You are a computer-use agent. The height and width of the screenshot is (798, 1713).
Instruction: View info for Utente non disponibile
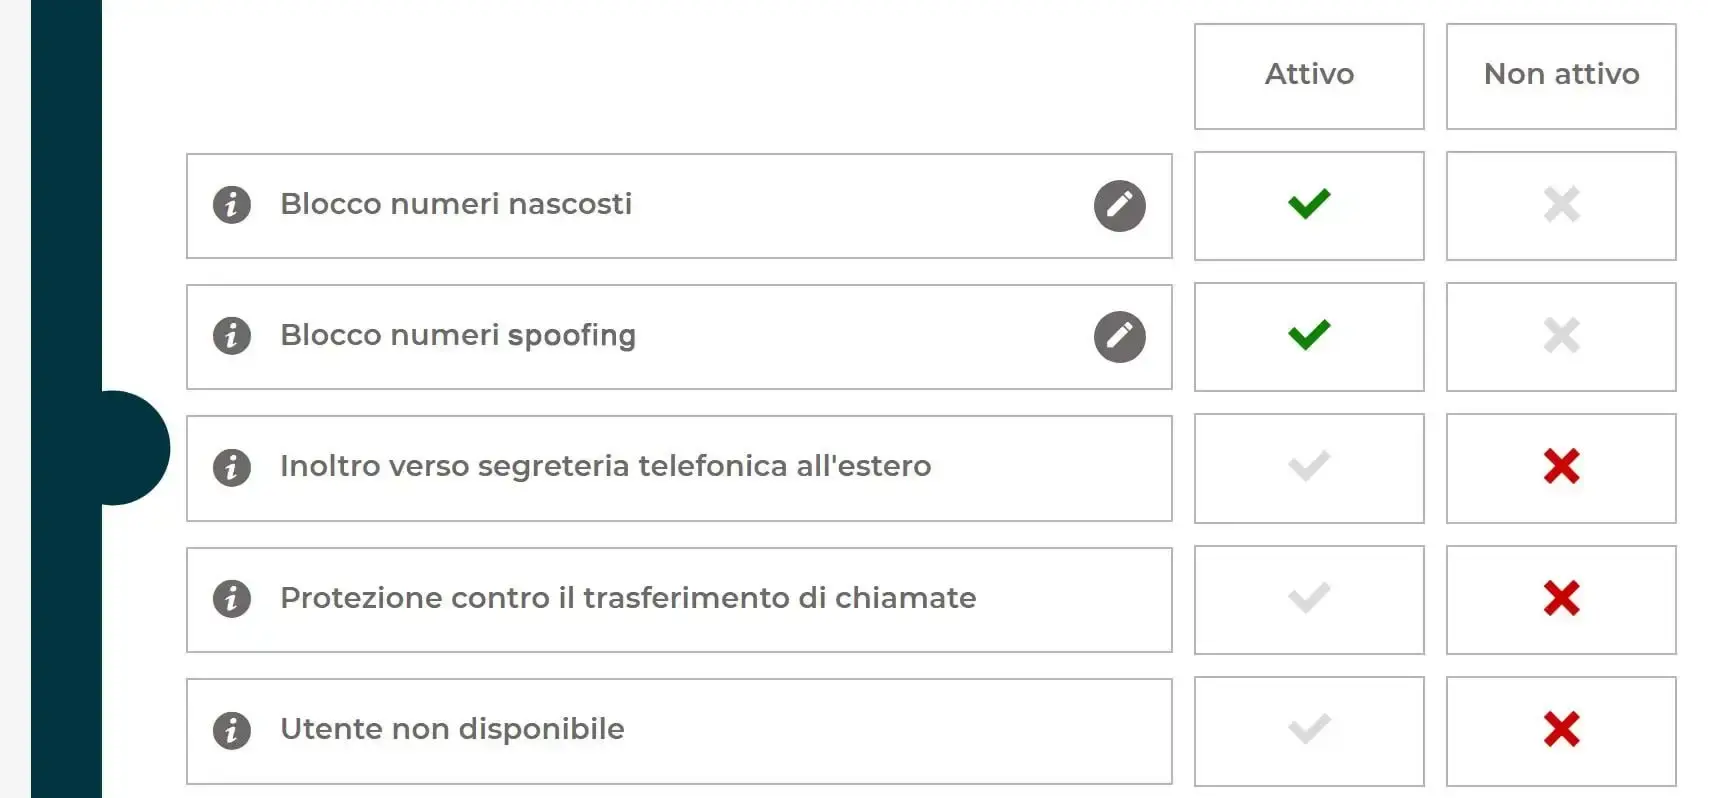231,730
